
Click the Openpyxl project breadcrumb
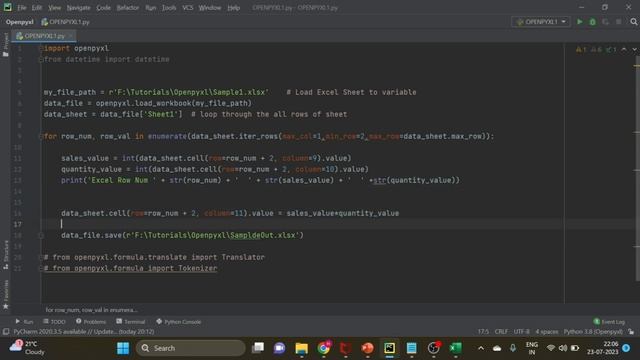tap(20, 22)
